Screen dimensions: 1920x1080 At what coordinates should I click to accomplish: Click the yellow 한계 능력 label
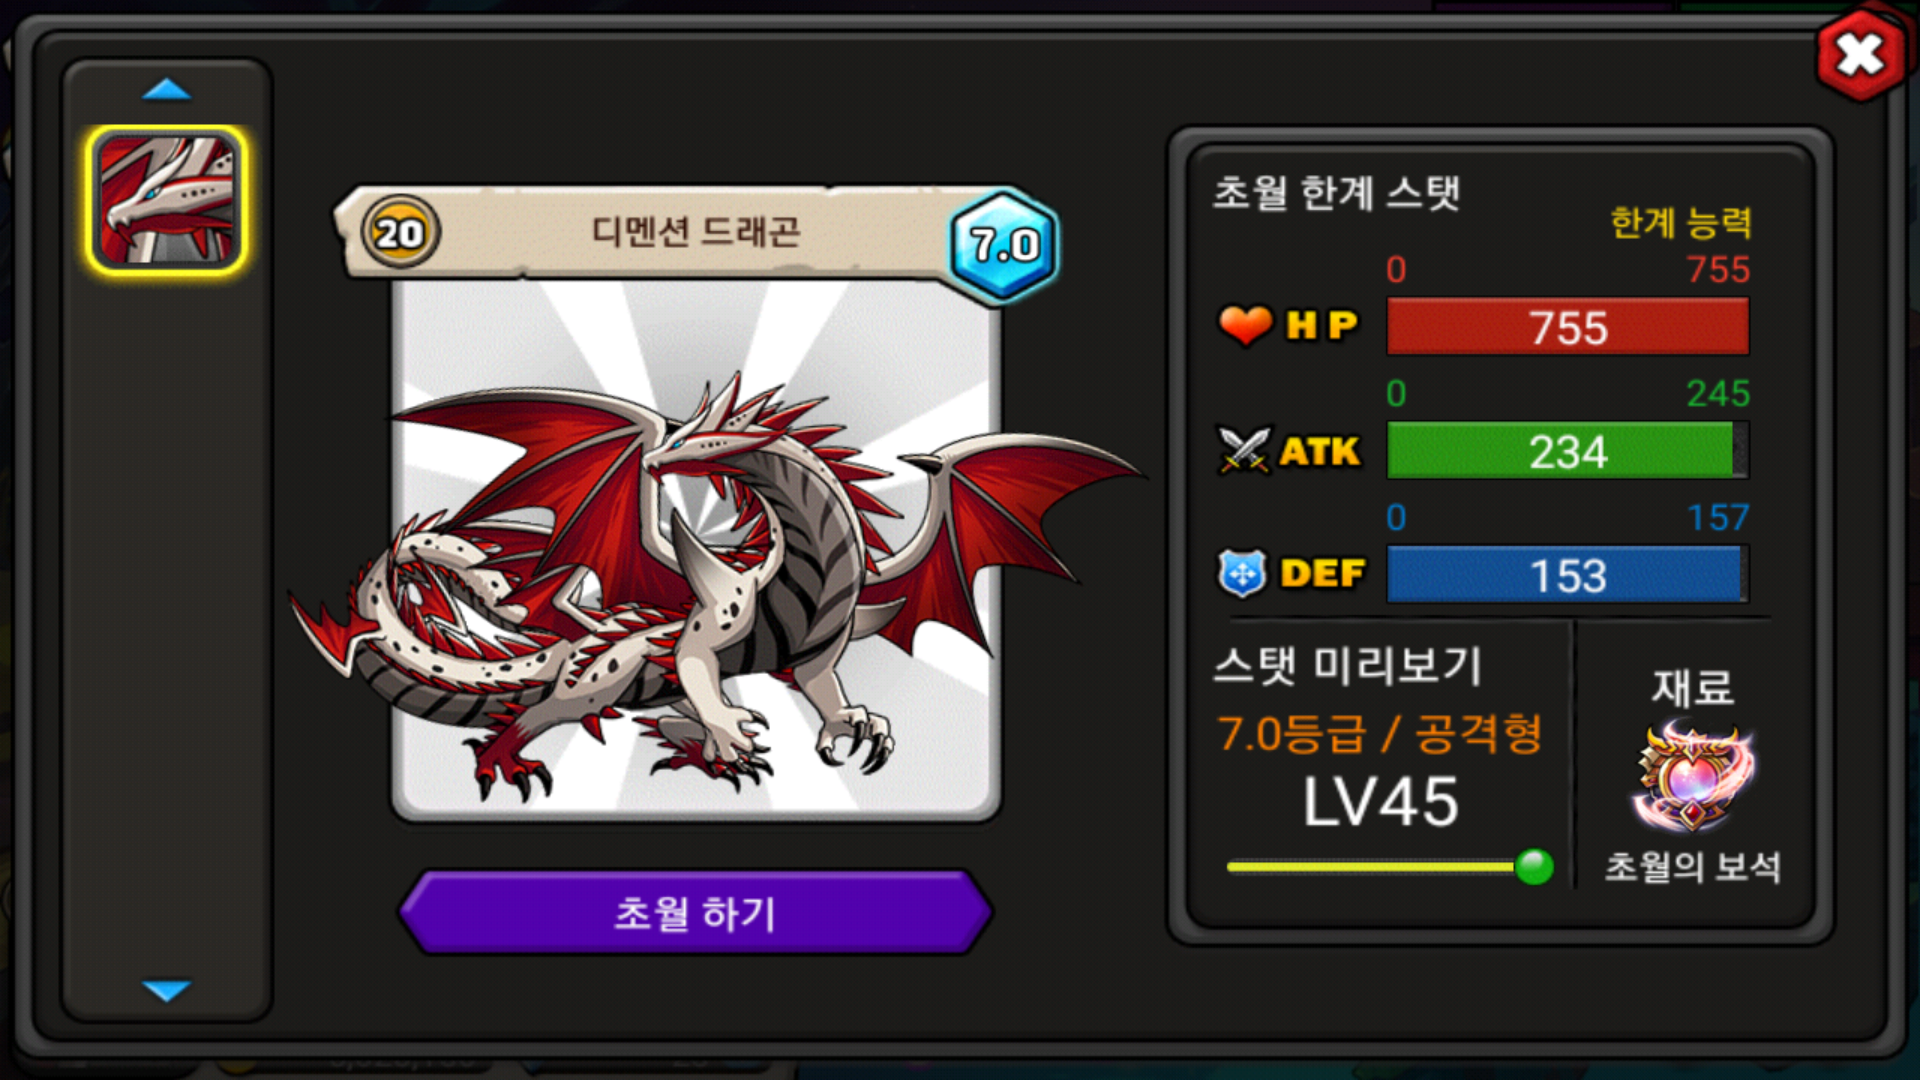point(1681,222)
